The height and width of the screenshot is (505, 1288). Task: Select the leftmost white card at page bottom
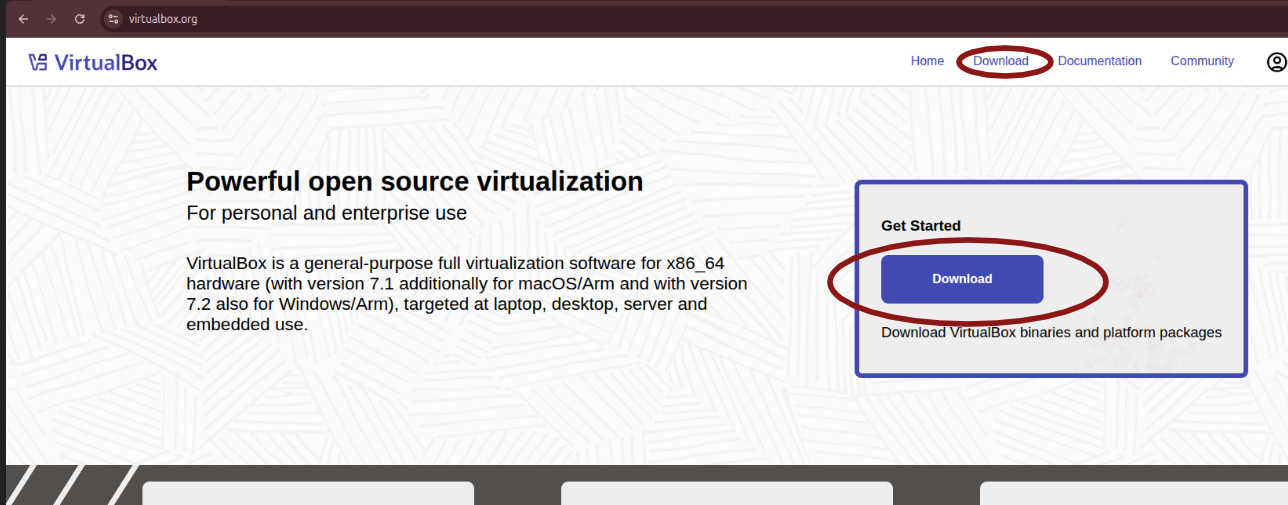click(308, 493)
